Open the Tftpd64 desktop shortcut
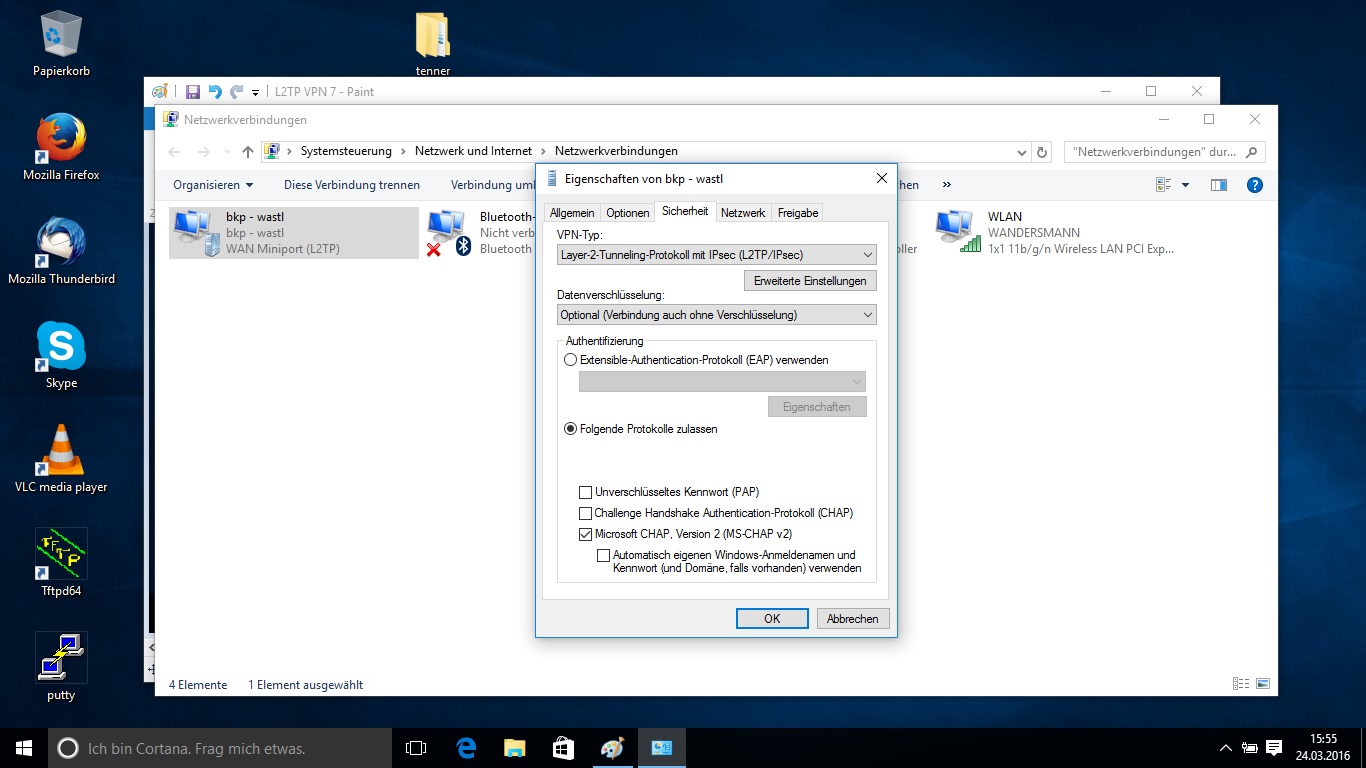This screenshot has height=768, width=1366. coord(61,555)
